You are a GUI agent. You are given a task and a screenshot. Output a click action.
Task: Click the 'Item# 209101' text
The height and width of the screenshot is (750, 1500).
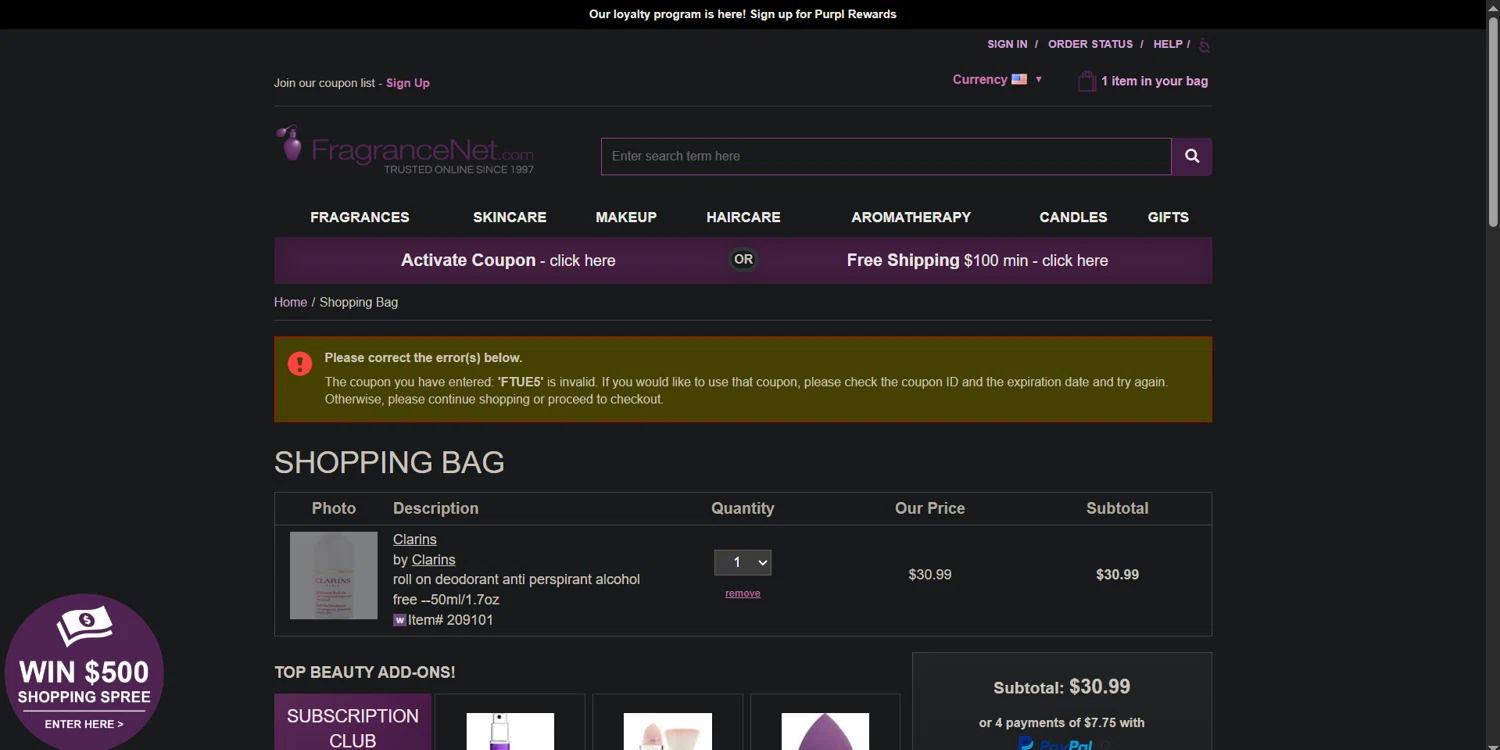coord(450,620)
